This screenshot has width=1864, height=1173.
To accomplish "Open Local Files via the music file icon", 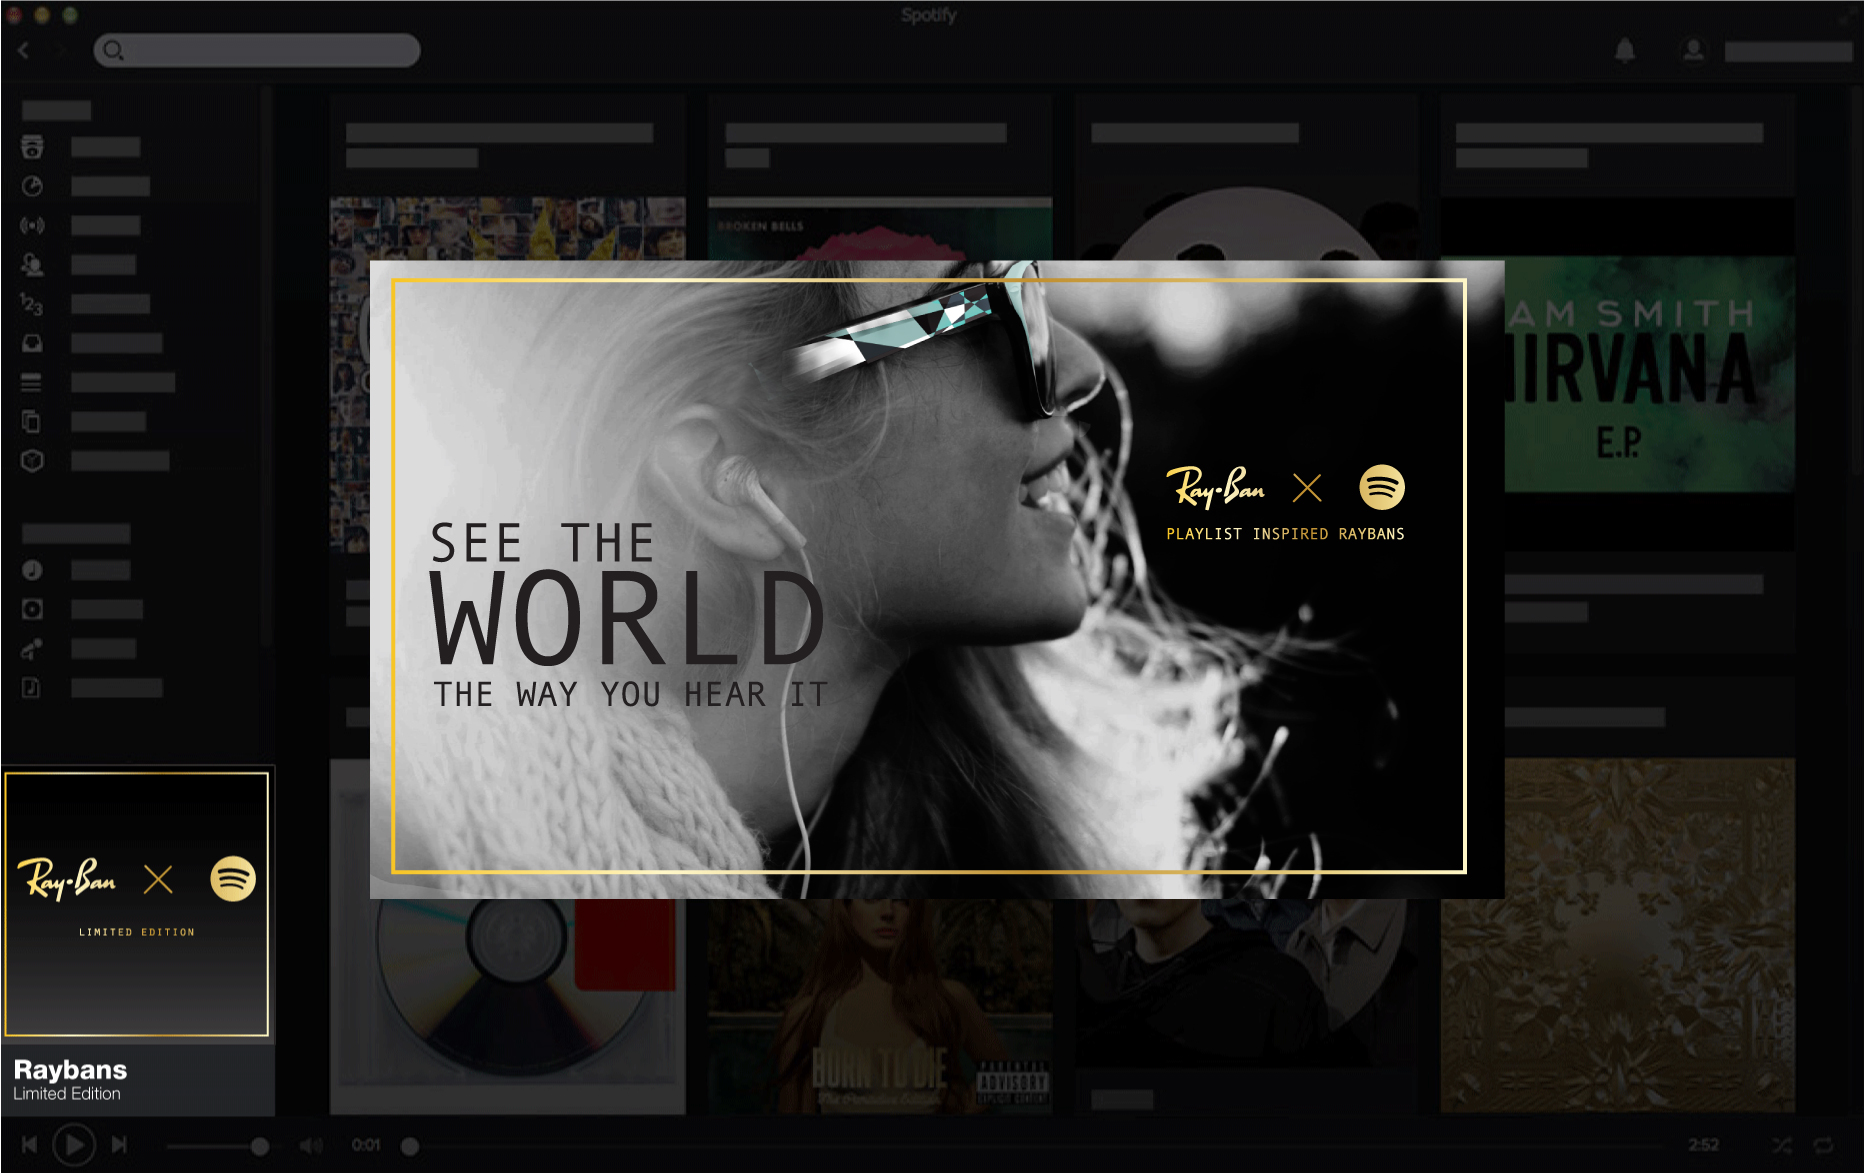I will pyautogui.click(x=32, y=688).
